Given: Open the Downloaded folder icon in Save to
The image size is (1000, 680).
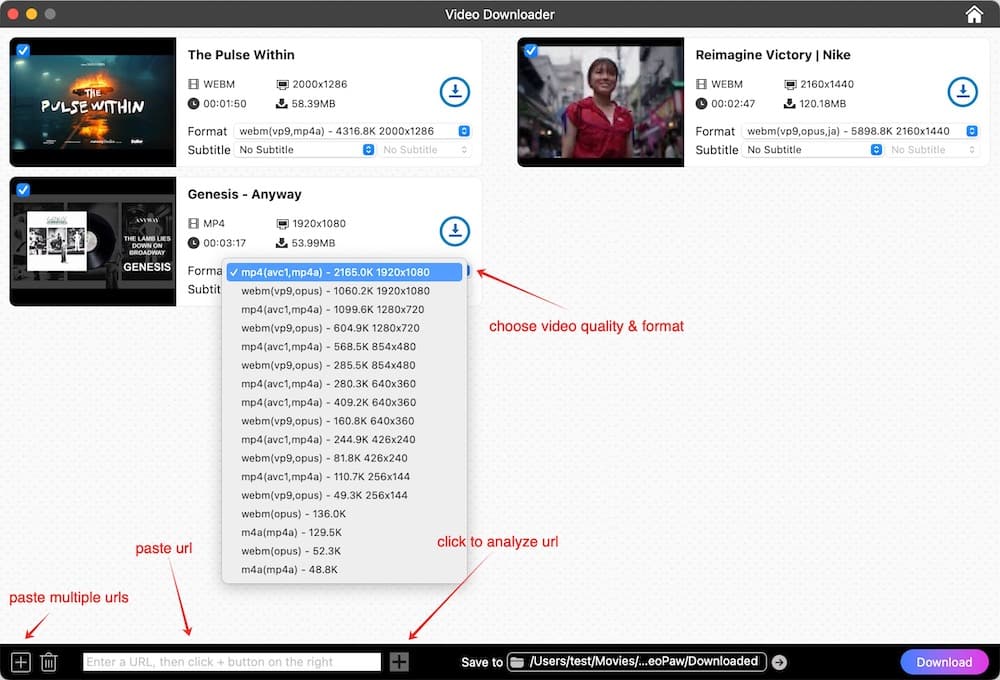Looking at the screenshot, I should point(516,661).
